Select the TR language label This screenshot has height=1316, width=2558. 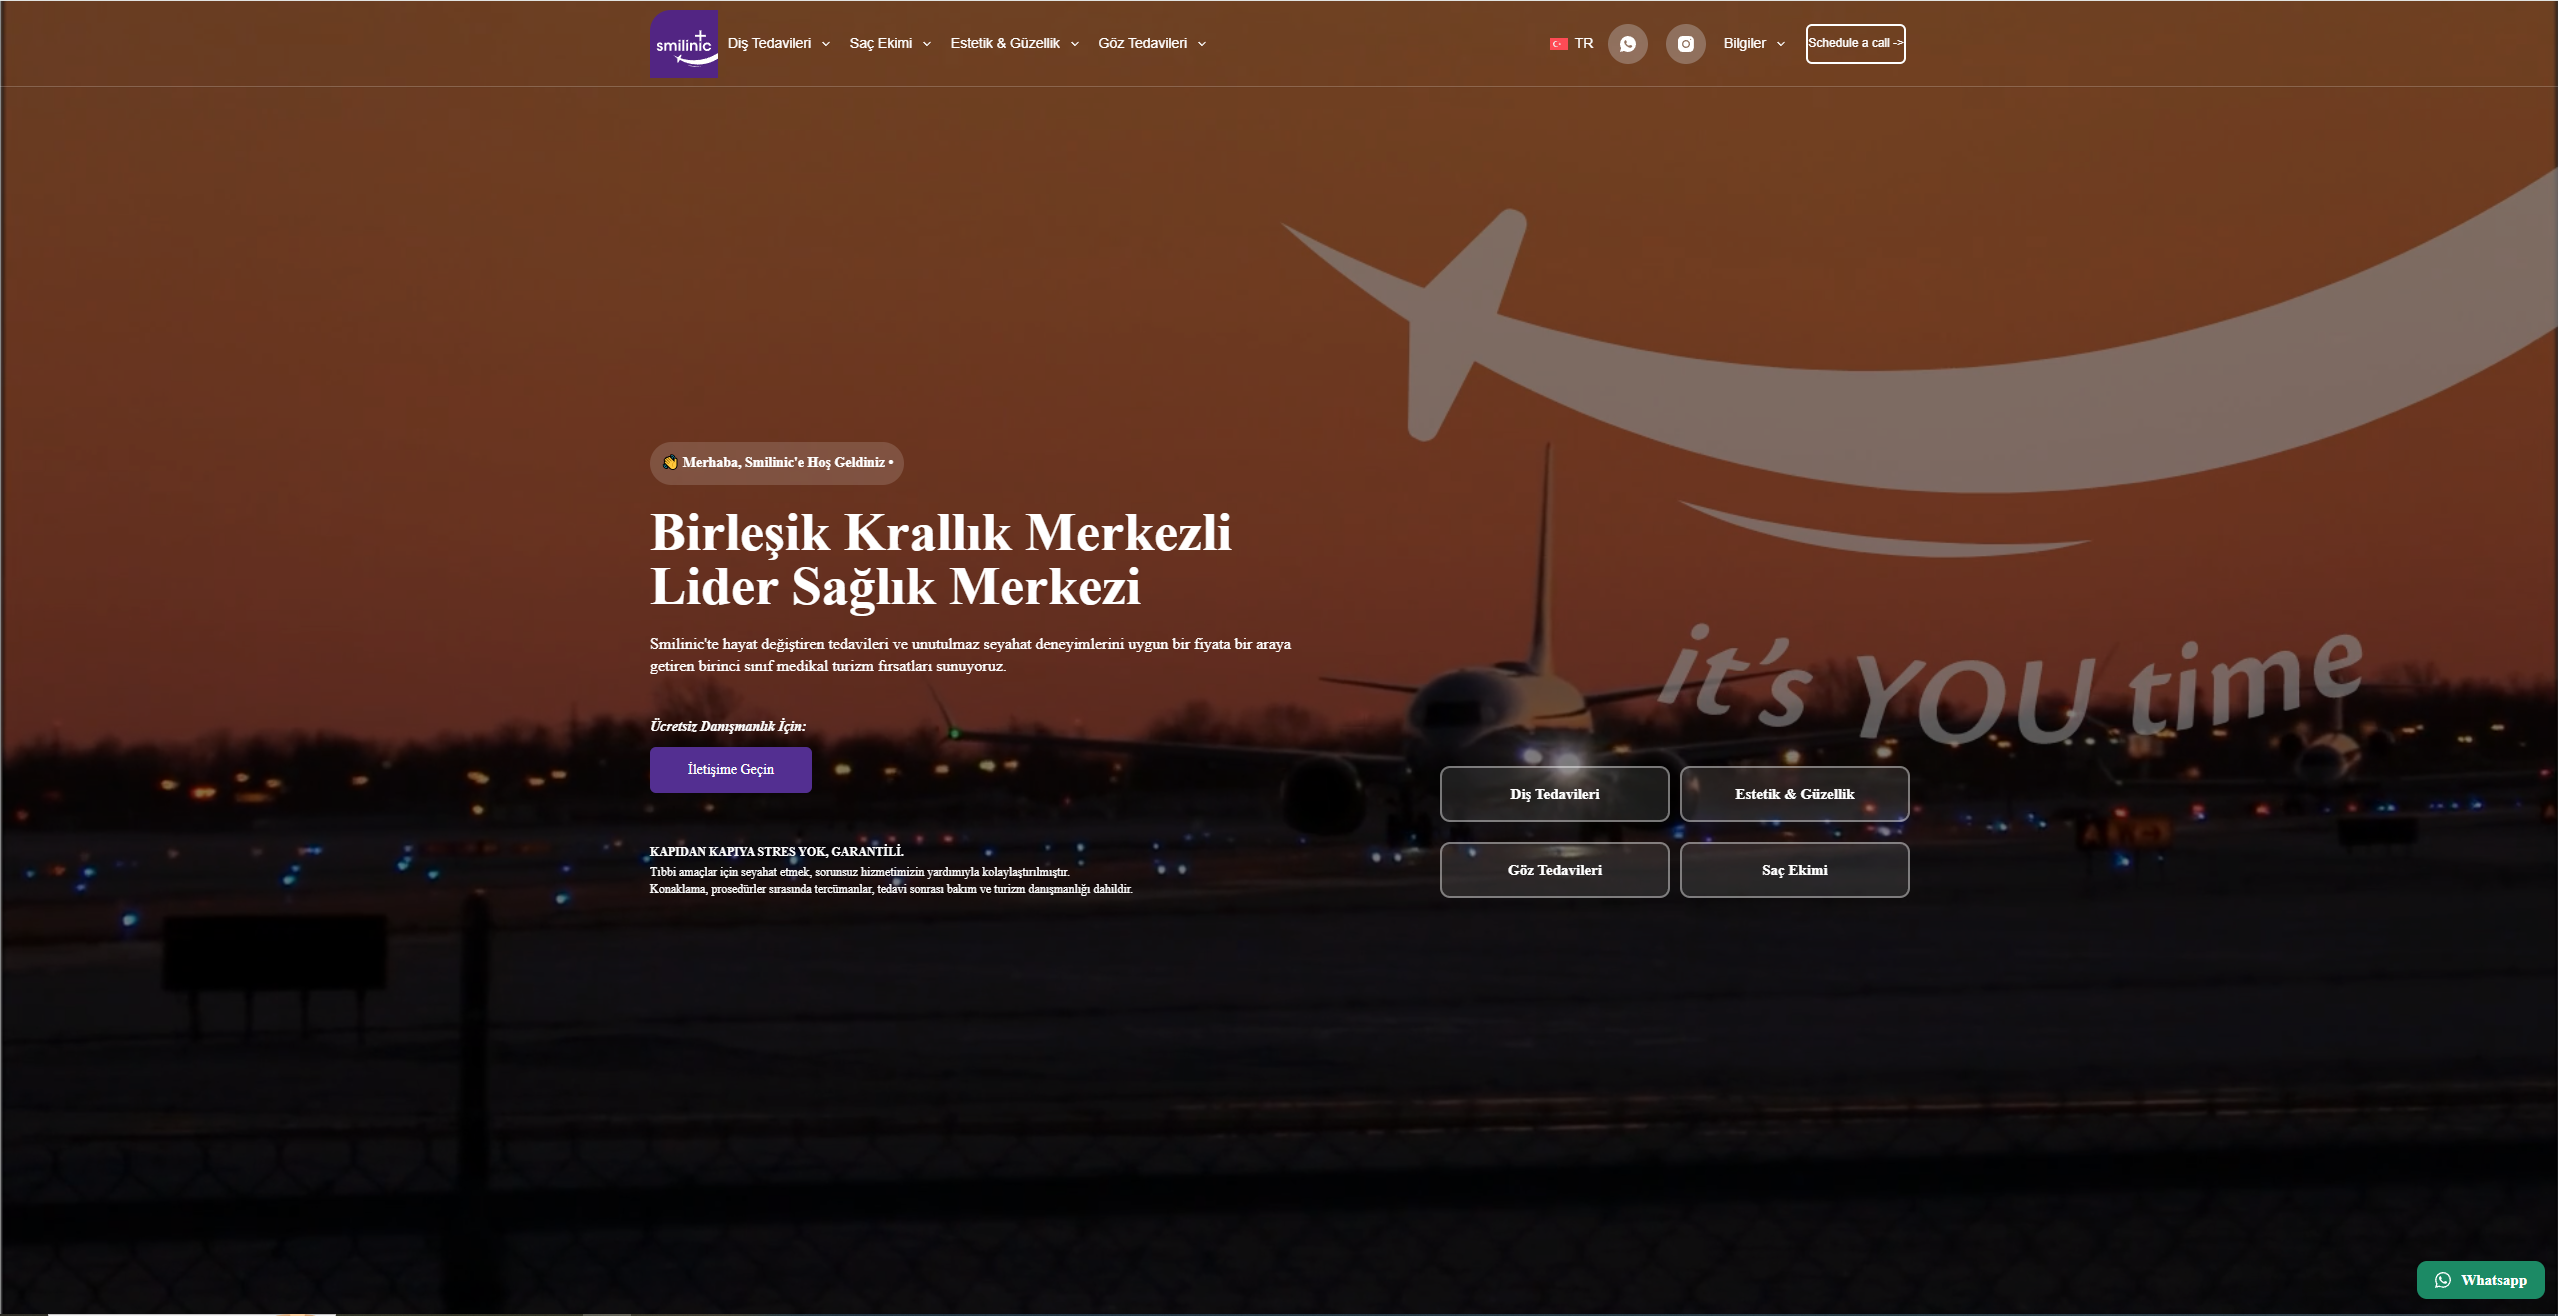click(1584, 43)
